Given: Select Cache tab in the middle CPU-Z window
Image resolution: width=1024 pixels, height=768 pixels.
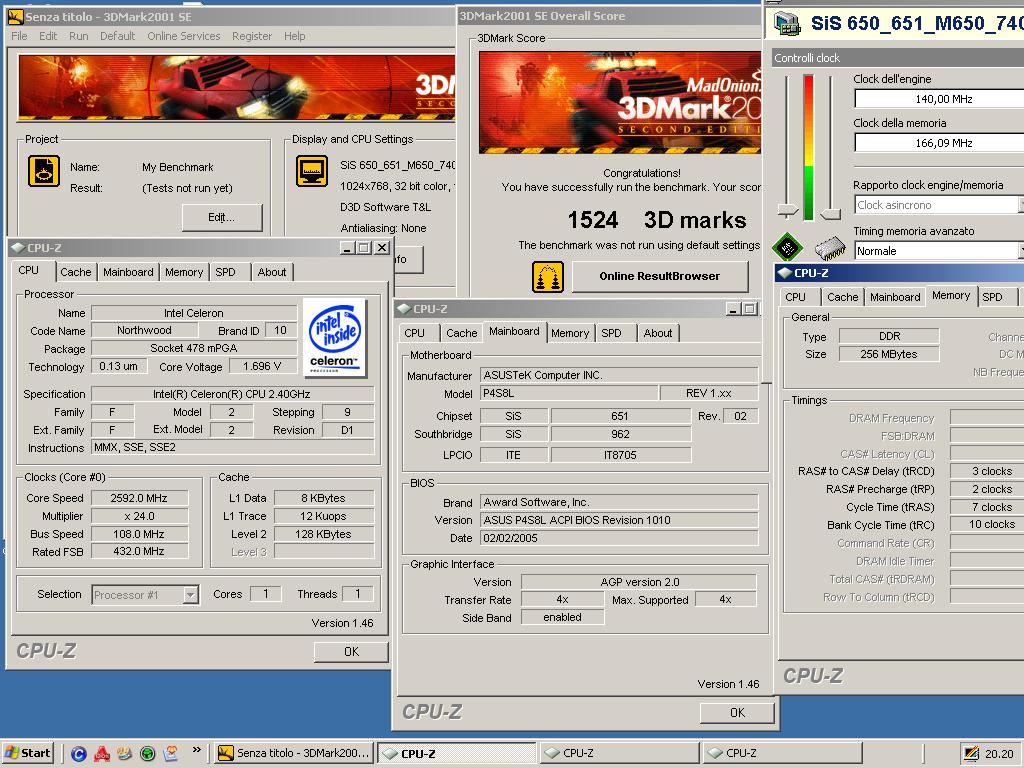Looking at the screenshot, I should click(462, 333).
